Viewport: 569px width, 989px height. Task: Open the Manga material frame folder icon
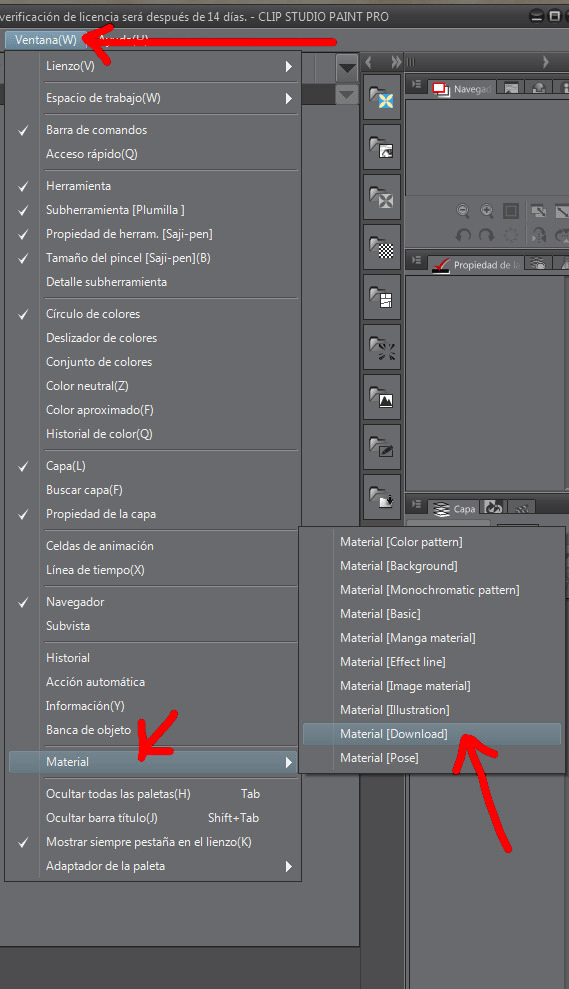pos(382,296)
